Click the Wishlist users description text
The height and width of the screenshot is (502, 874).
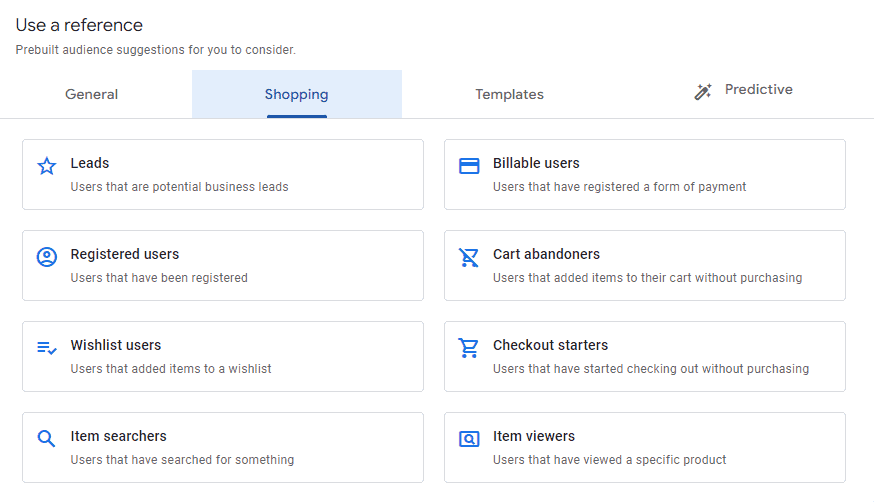pyautogui.click(x=171, y=369)
